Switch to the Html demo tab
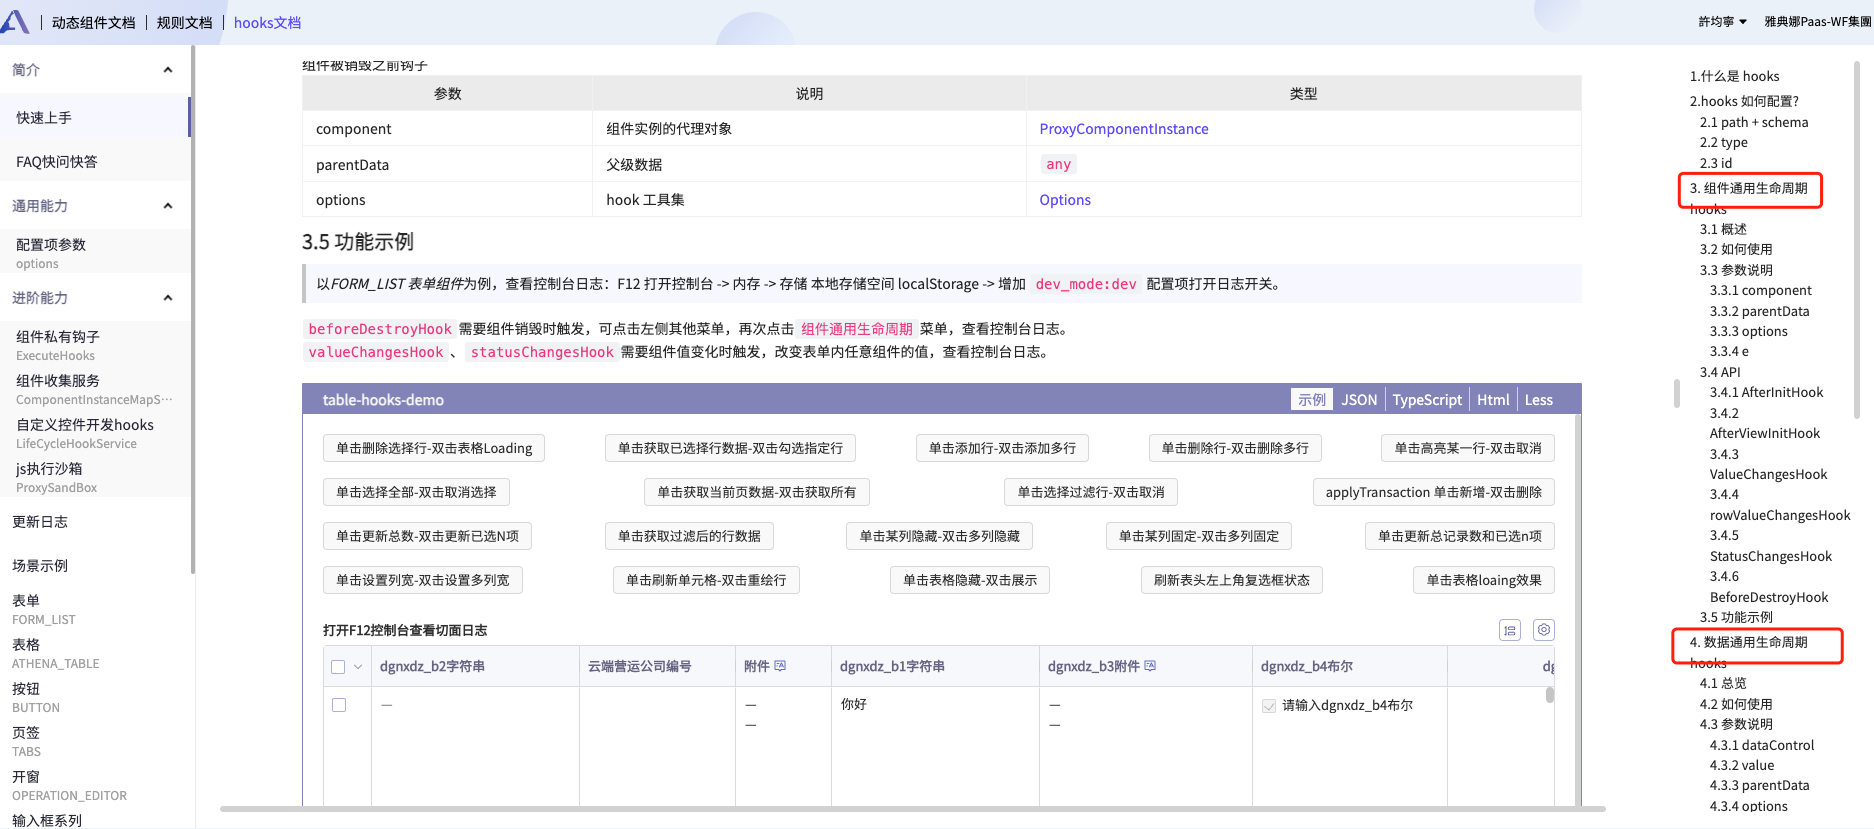Viewport: 1874px width, 829px height. [1493, 400]
